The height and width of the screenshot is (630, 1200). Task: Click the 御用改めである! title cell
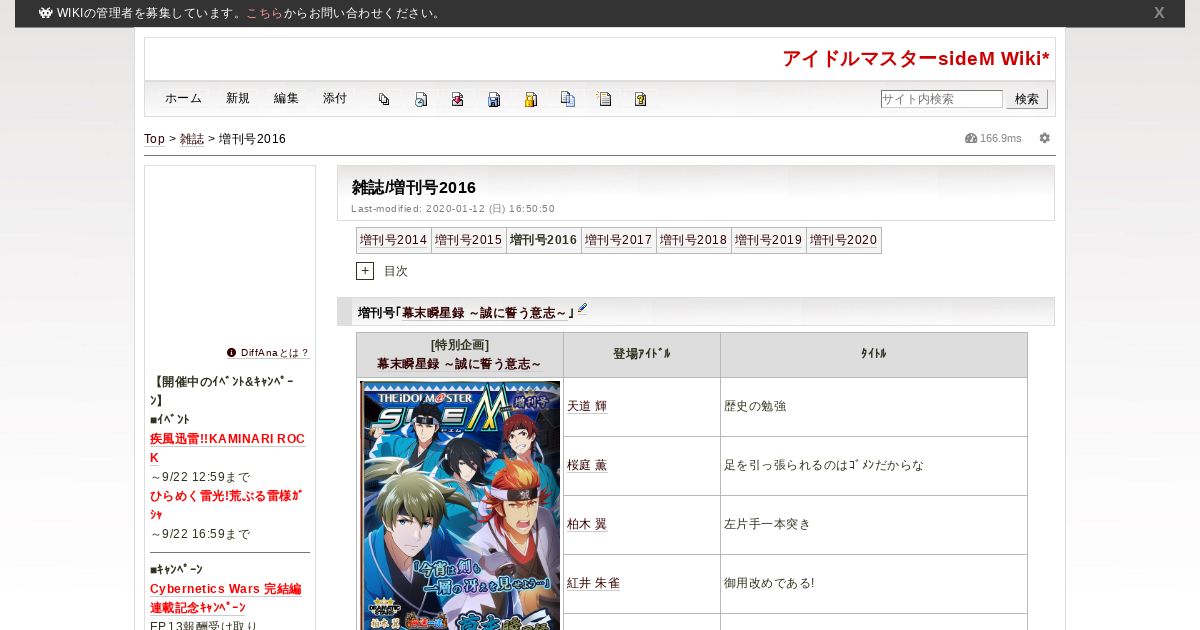[x=874, y=584]
